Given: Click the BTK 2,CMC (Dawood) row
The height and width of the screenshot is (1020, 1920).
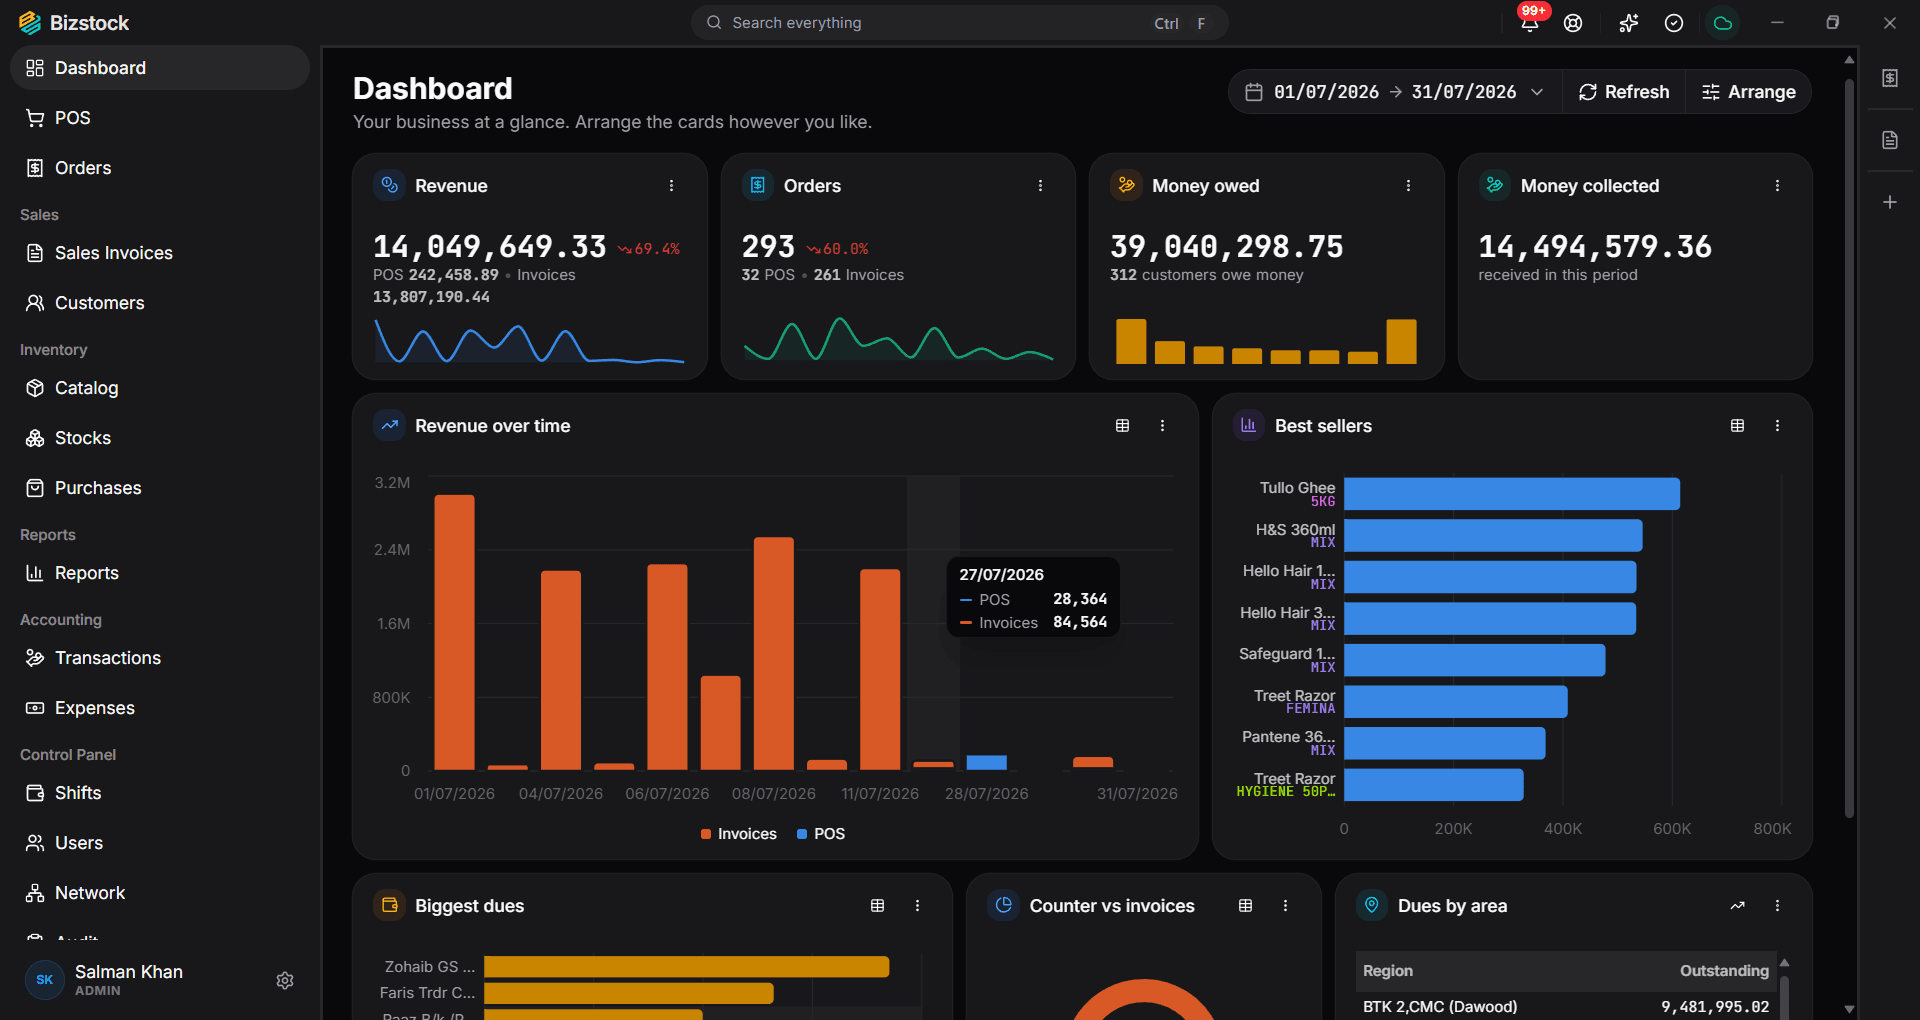Looking at the screenshot, I should 1566,1007.
